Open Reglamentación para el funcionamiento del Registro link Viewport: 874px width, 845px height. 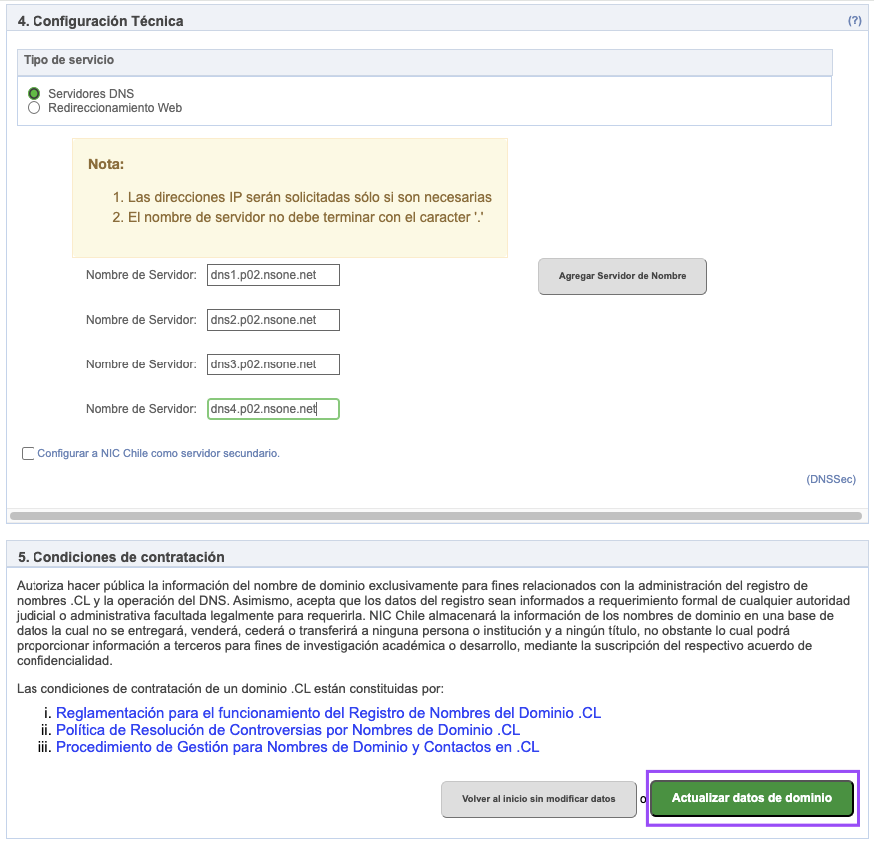(328, 713)
